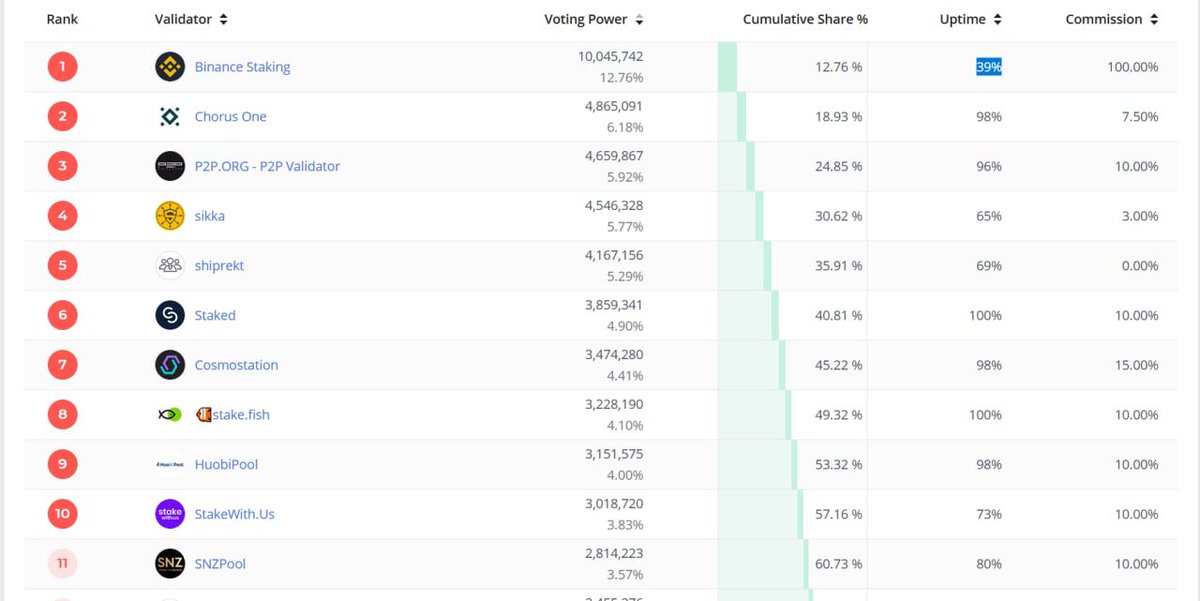Screen dimensions: 1200x601
Task: Click the rank 7 red badge
Action: click(62, 365)
